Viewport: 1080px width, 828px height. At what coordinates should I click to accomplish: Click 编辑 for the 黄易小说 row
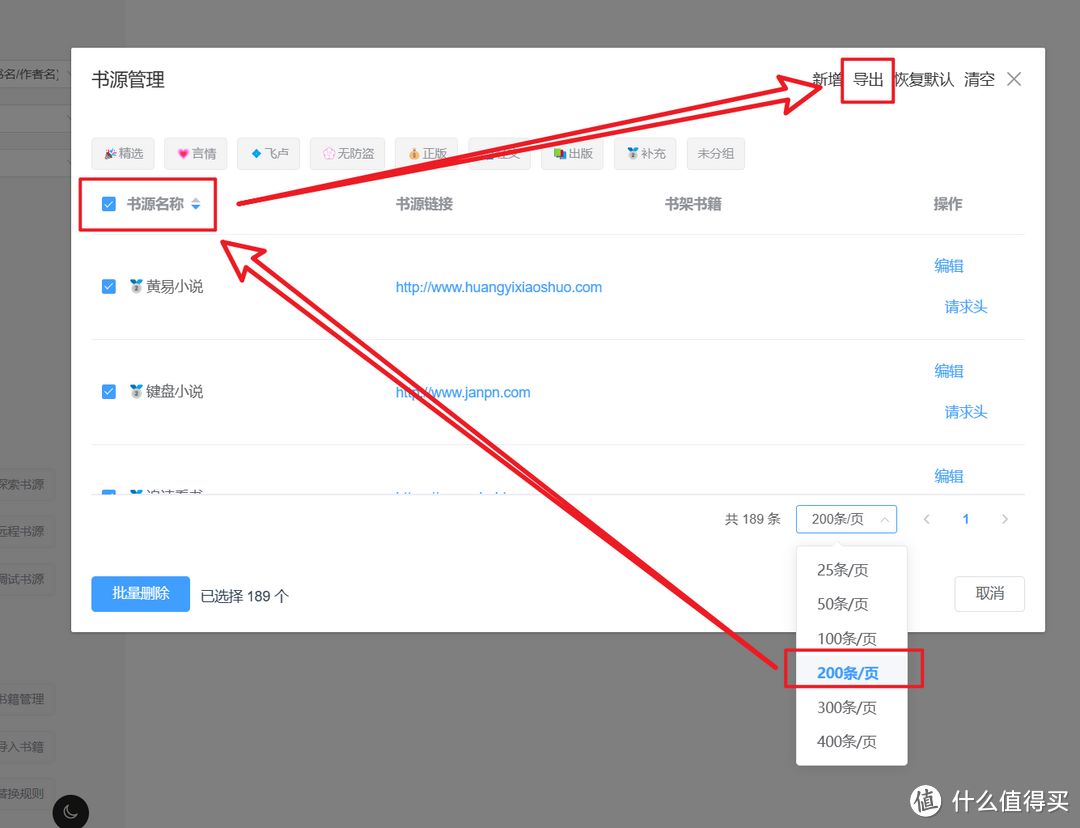[x=948, y=266]
